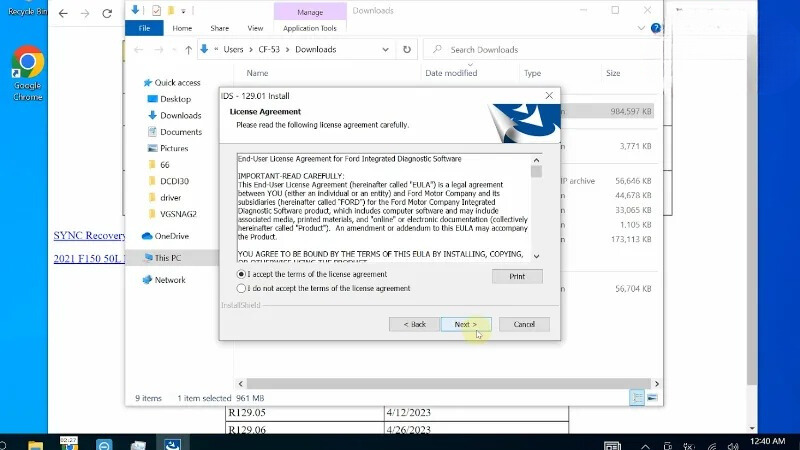
Task: Reload the browser page
Action: tap(107, 14)
